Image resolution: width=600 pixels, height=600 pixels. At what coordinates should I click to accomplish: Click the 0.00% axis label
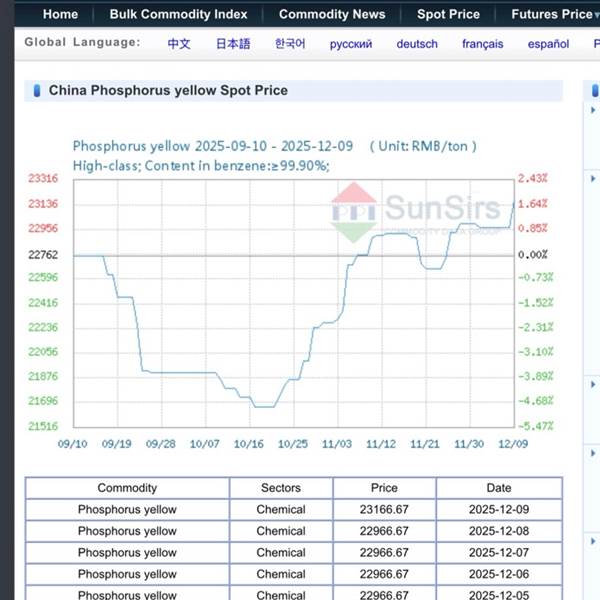[x=532, y=254]
